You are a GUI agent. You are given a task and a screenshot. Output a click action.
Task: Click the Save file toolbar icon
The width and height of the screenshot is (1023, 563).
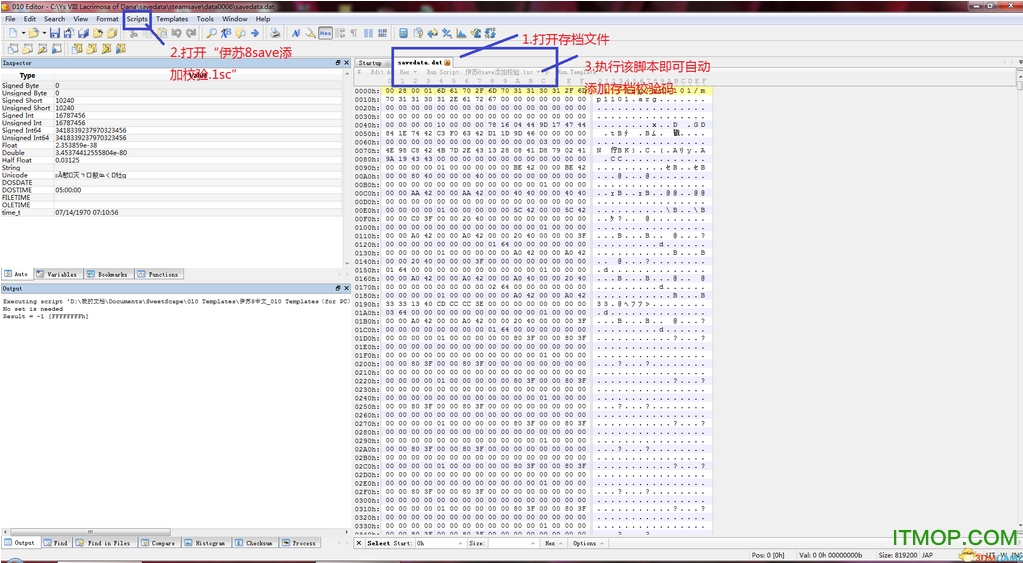55,33
